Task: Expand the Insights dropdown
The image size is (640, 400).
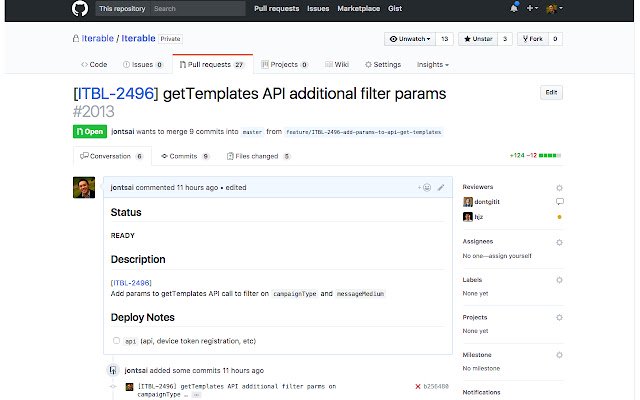Action: coord(433,64)
